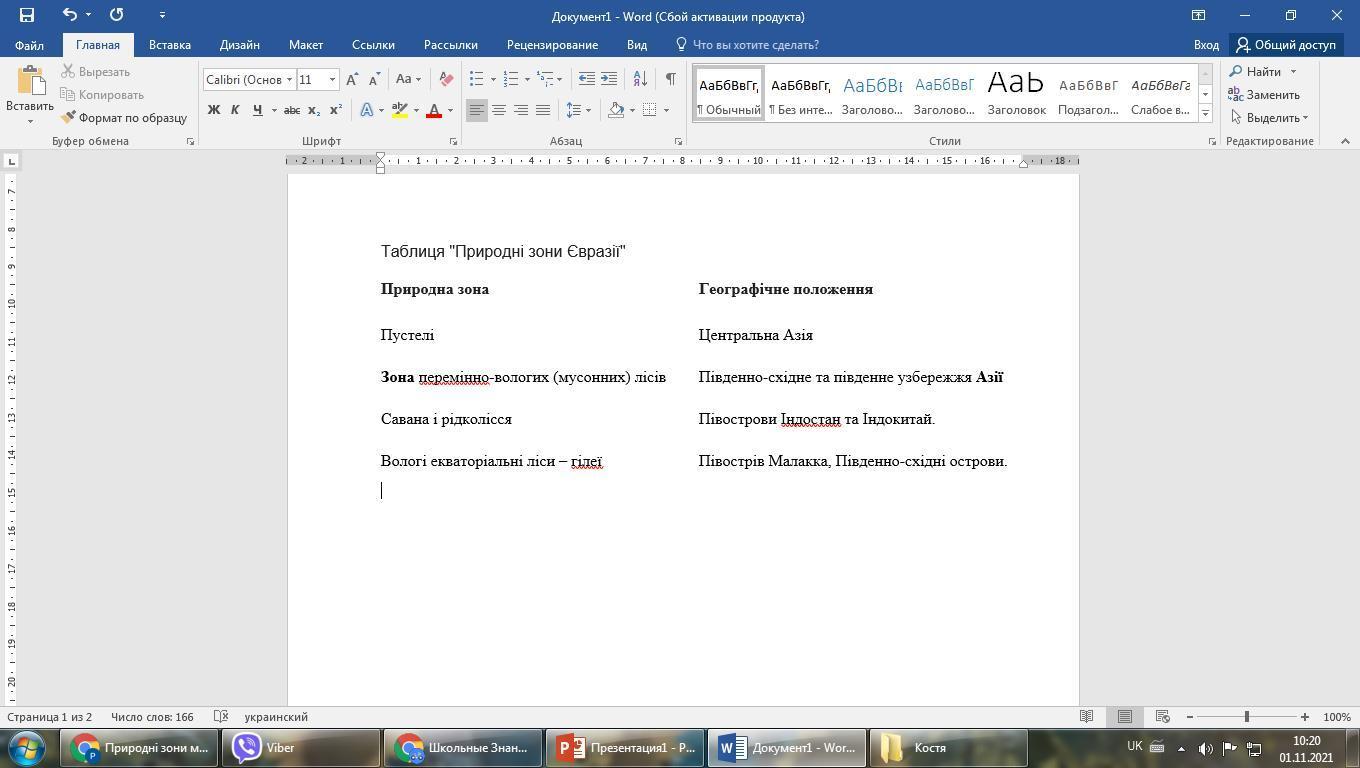
Task: Click the Sort paragraphs icon
Action: [x=640, y=79]
